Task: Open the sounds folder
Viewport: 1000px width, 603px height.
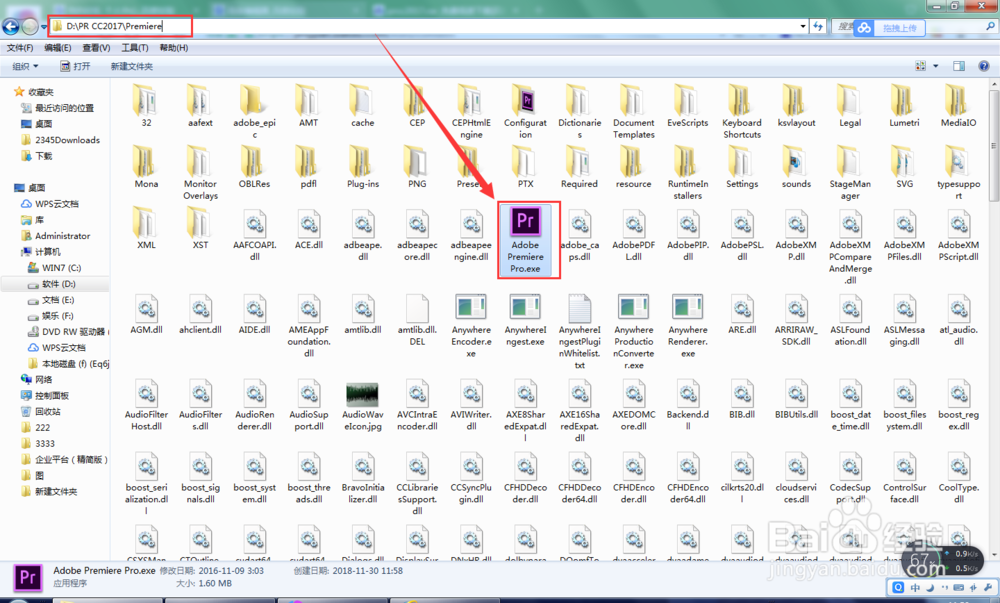Action: pos(796,168)
